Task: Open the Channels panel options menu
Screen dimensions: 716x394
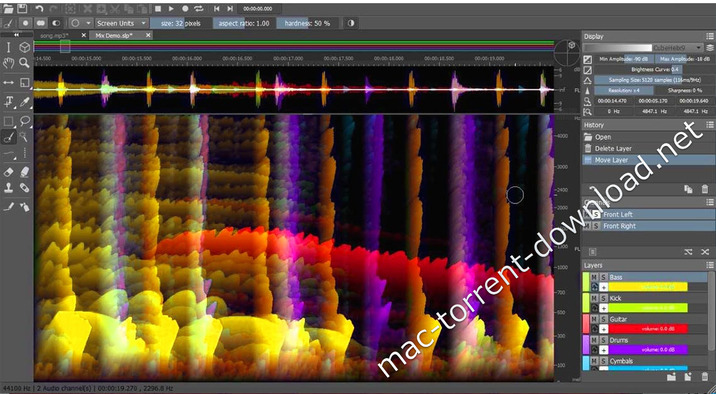Action: click(710, 202)
